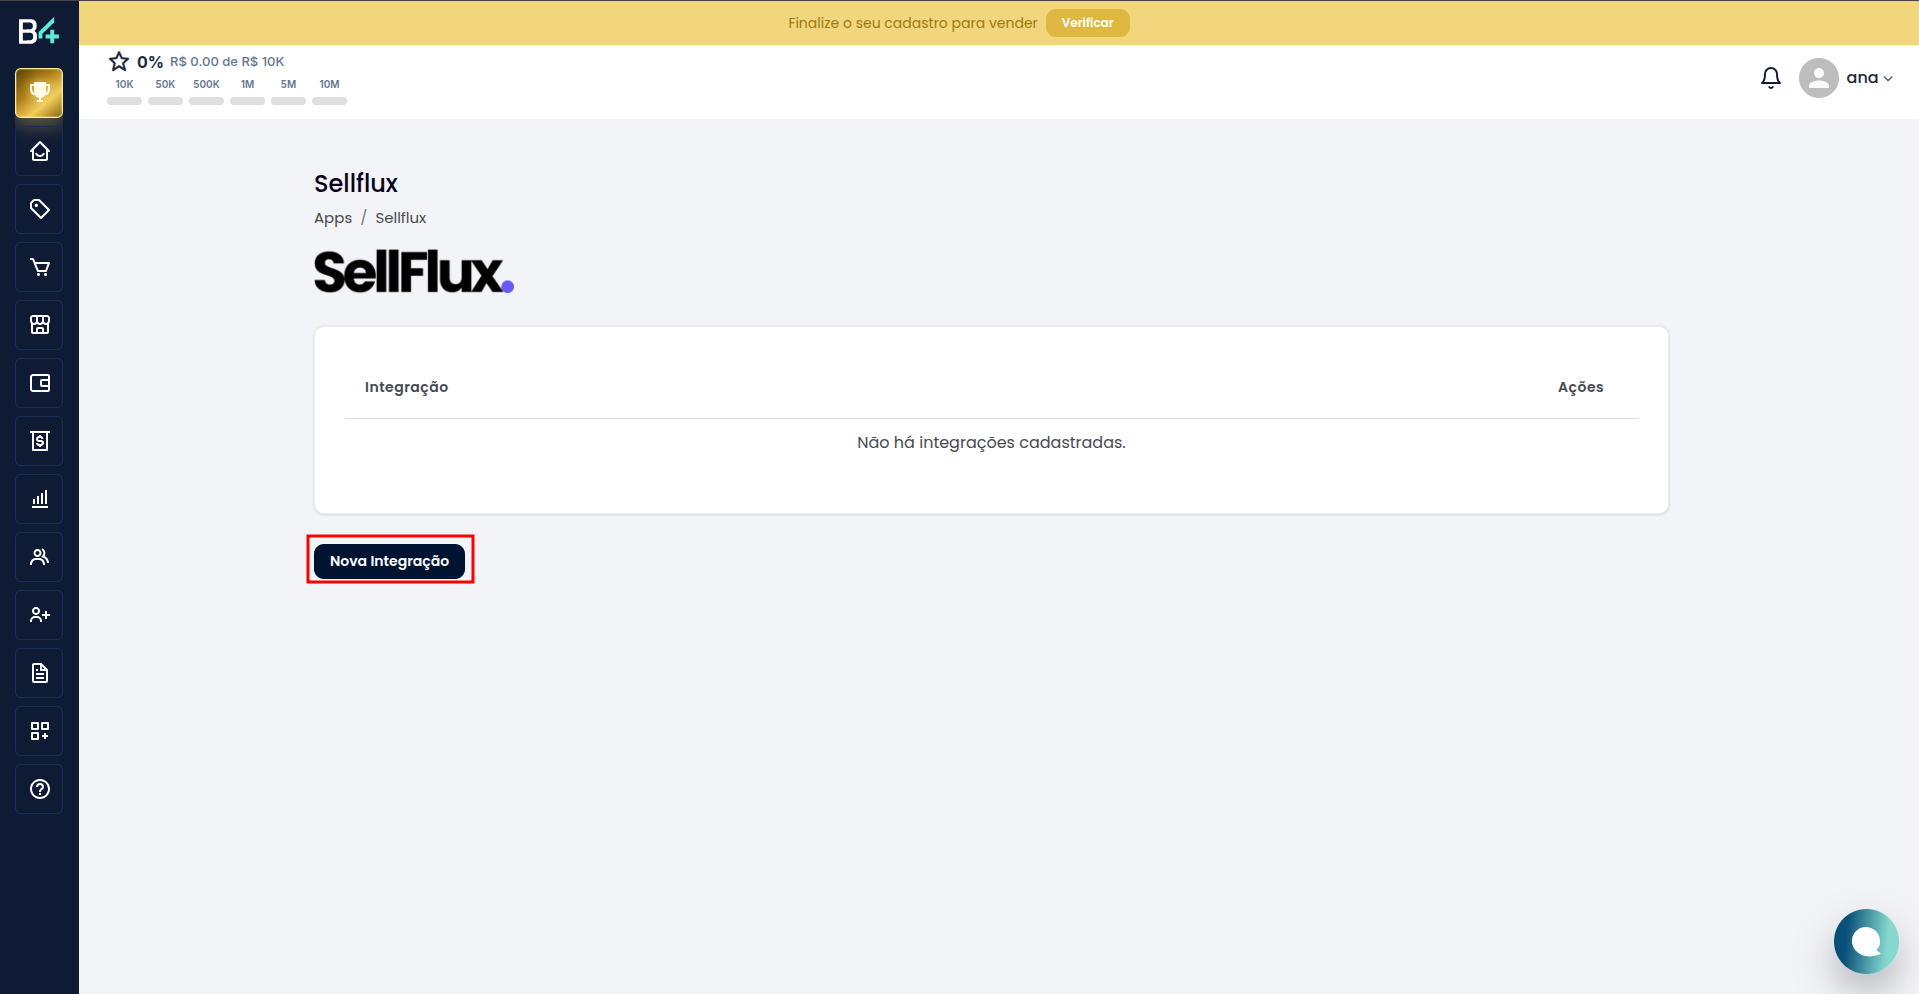The image size is (1919, 994).
Task: Open the wallet icon in sidebar
Action: pyautogui.click(x=39, y=383)
